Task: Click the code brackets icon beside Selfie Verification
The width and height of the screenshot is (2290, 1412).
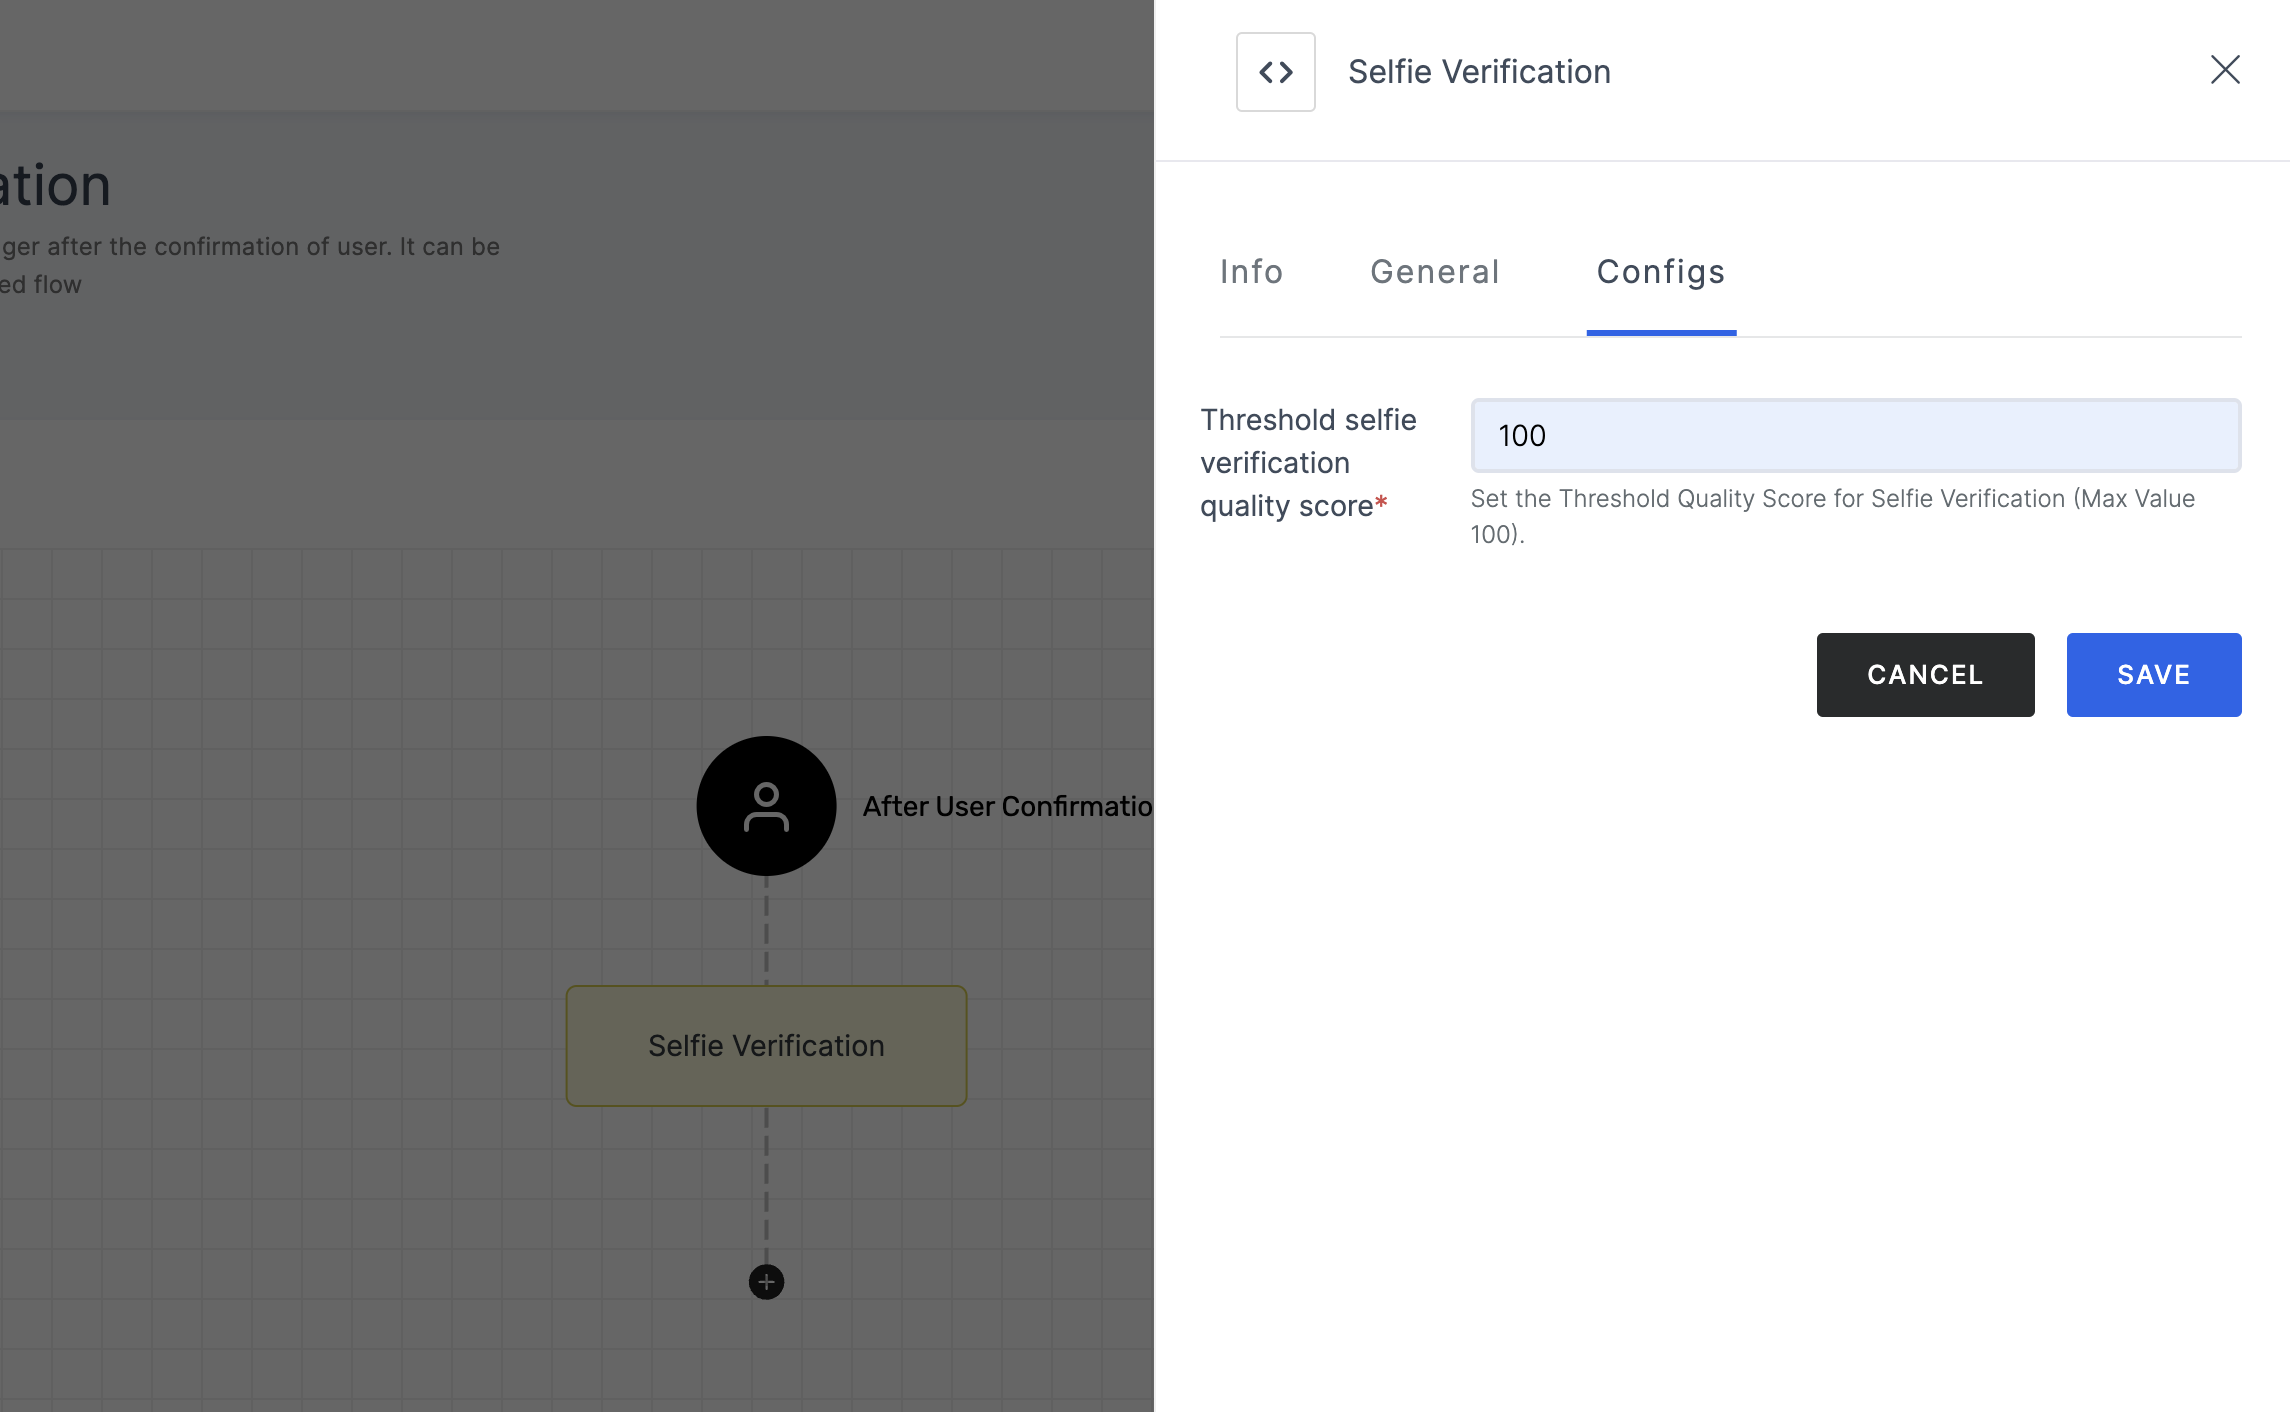Action: tap(1275, 72)
